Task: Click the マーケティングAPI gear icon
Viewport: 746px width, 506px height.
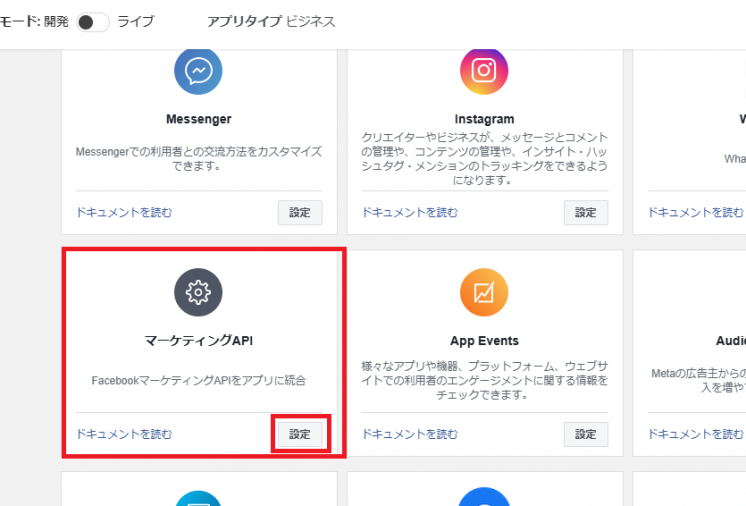Action: [x=198, y=292]
